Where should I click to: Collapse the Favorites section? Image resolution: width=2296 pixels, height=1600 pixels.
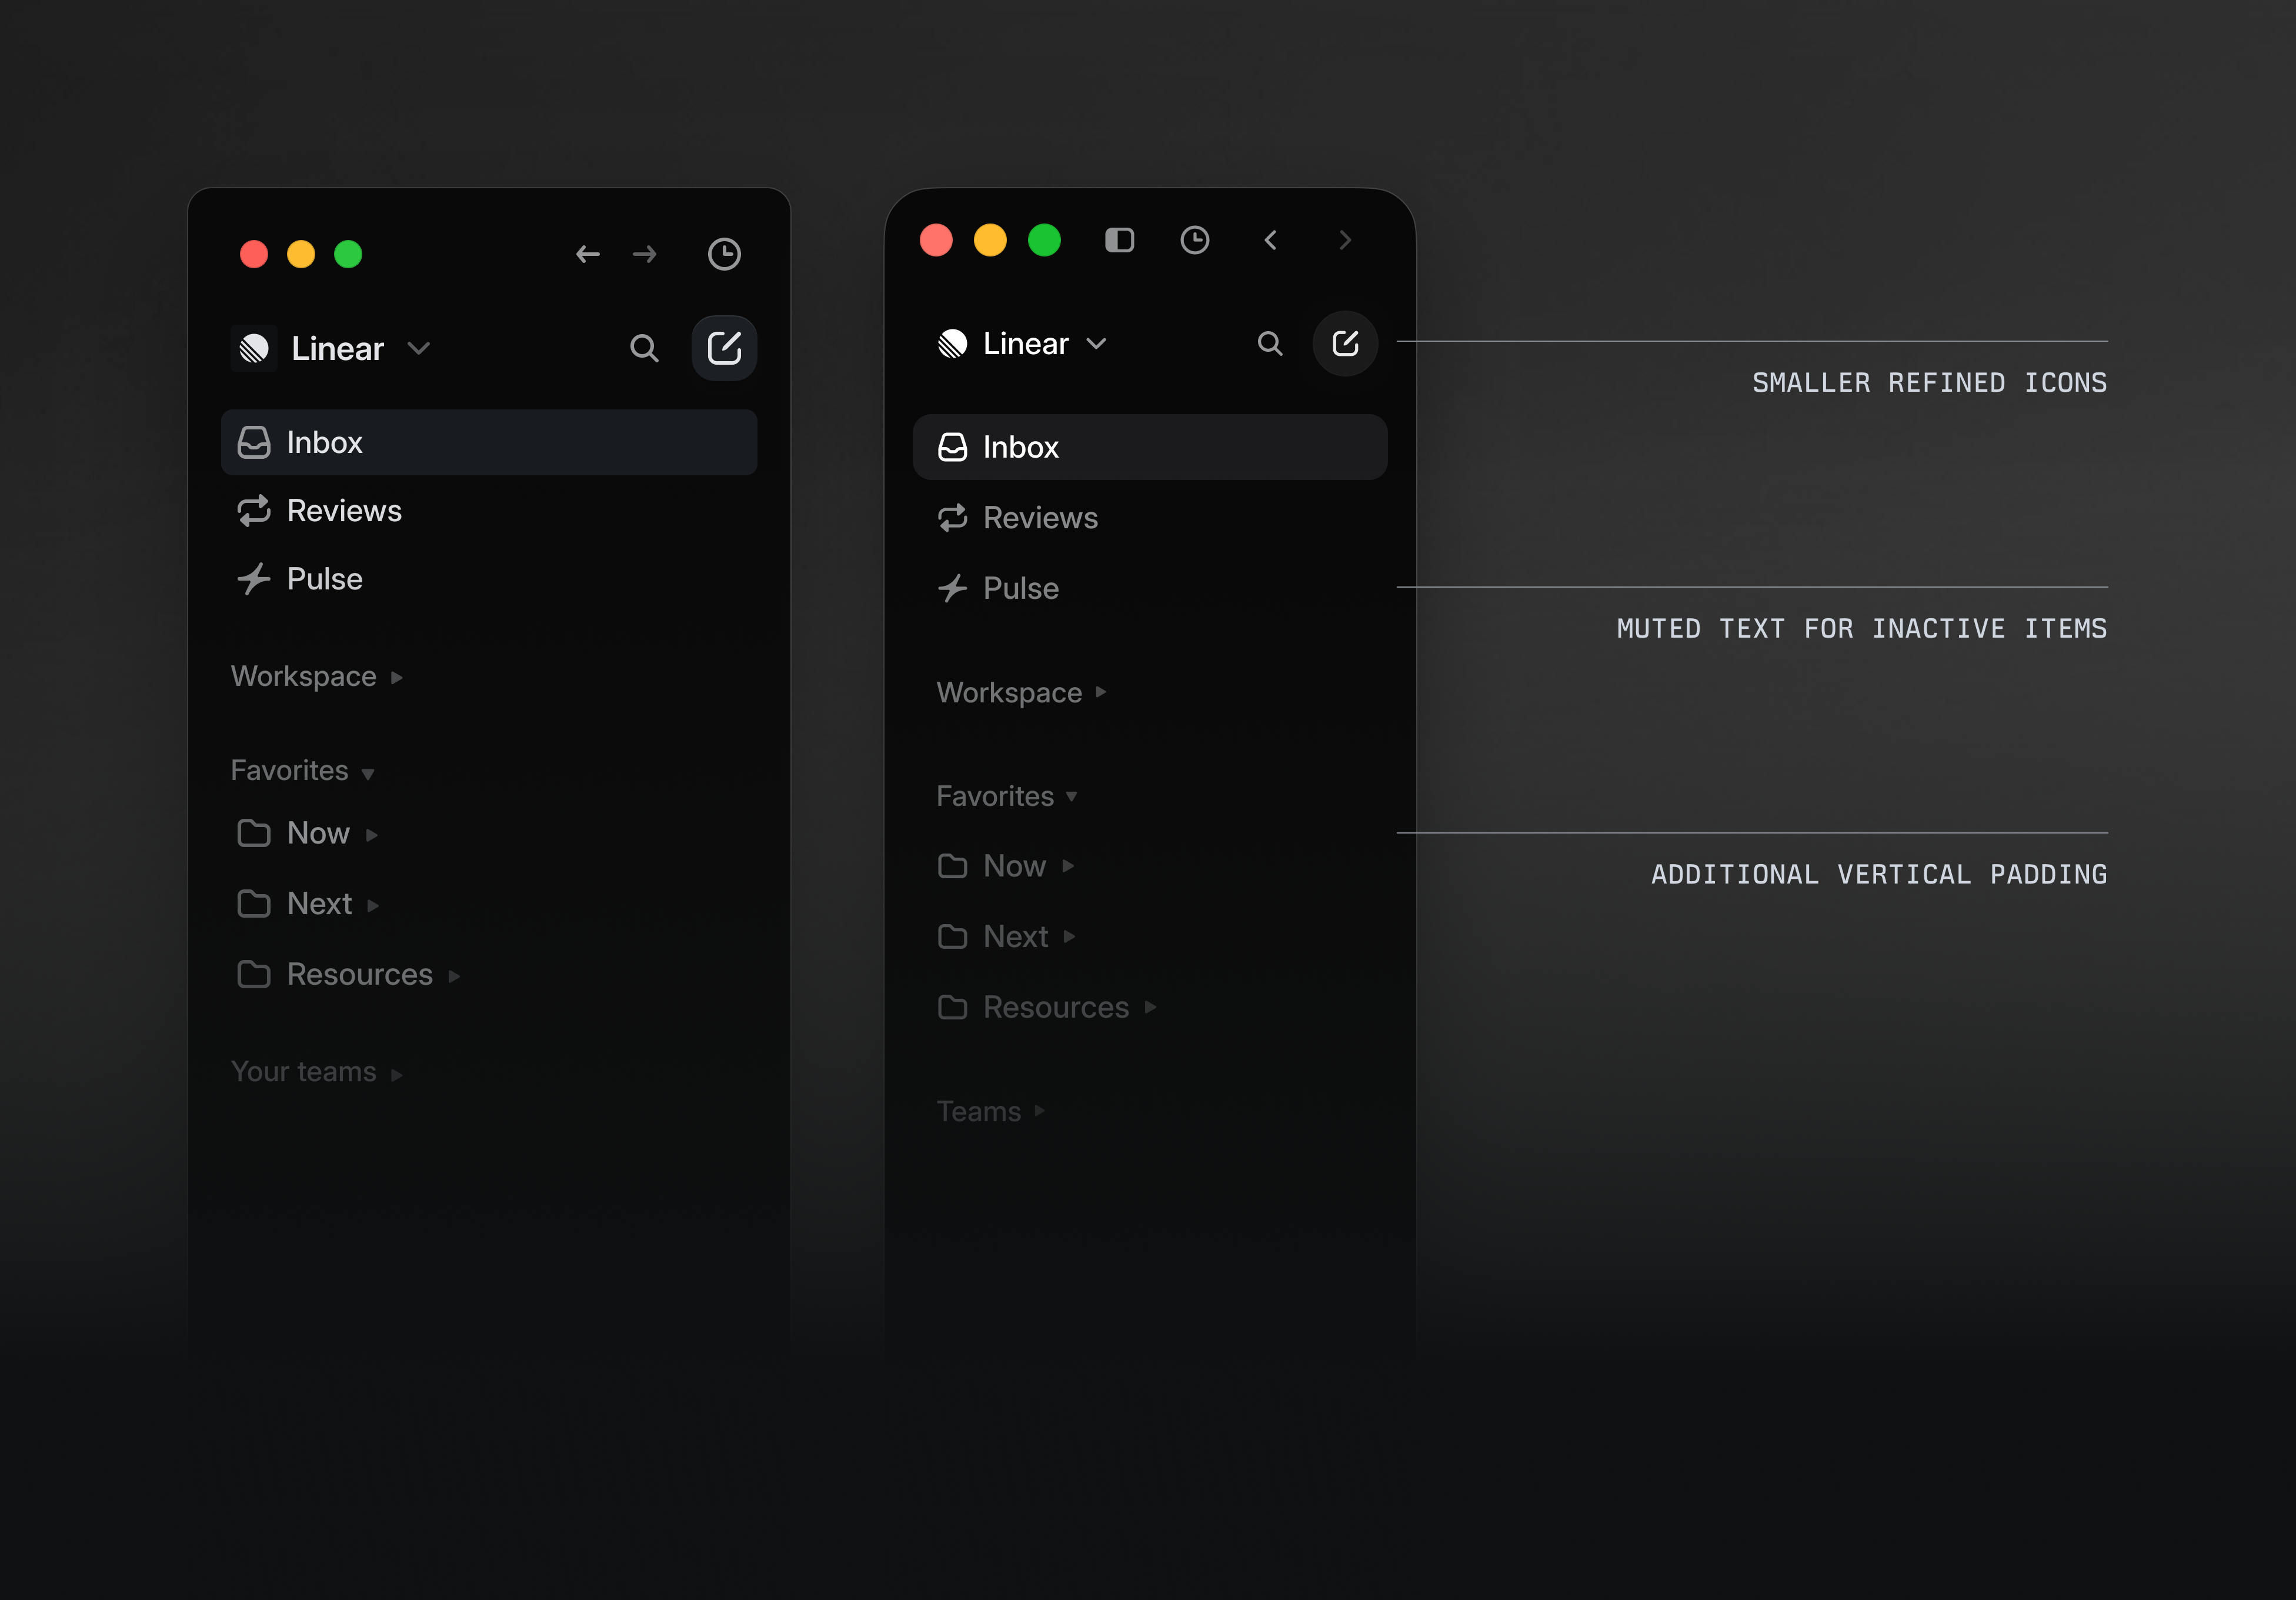367,772
